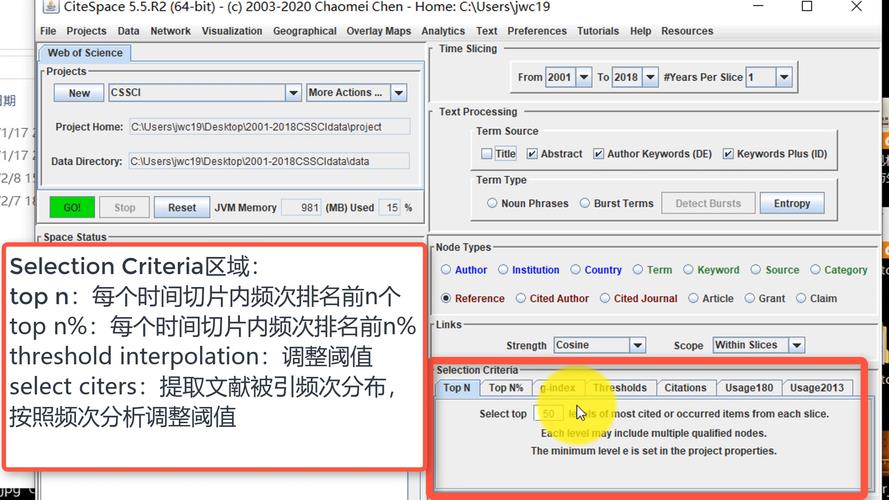The image size is (889, 500).
Task: Click the JVM memory used percent field
Action: tap(390, 207)
